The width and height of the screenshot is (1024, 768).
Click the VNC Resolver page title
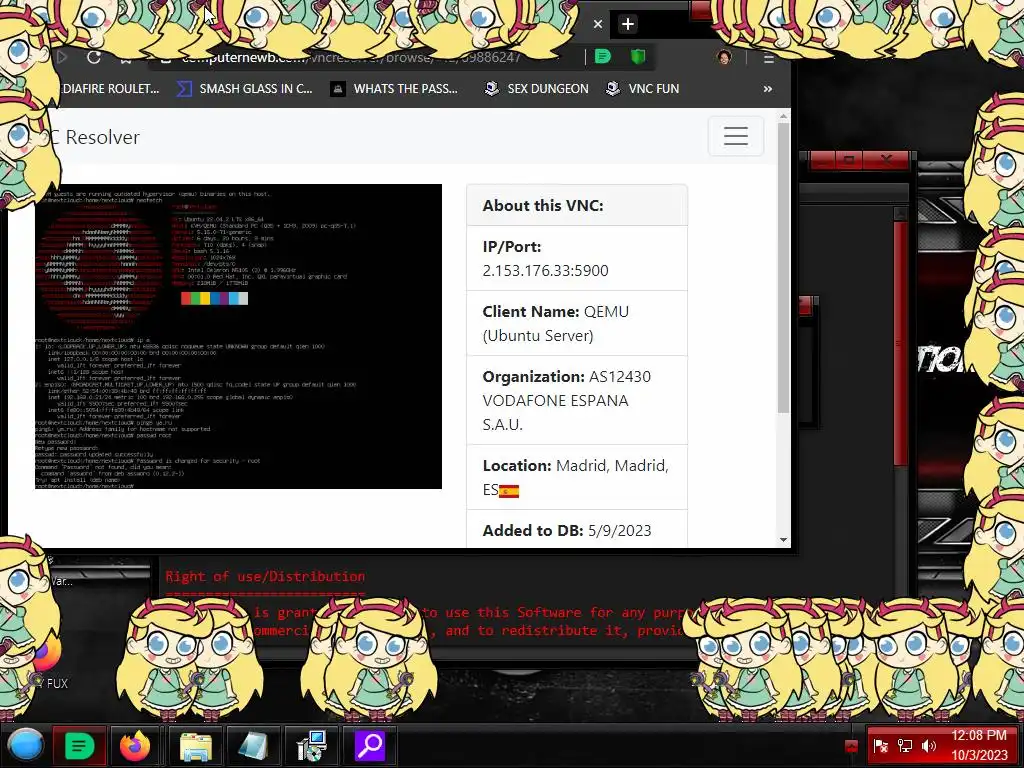[x=95, y=137]
